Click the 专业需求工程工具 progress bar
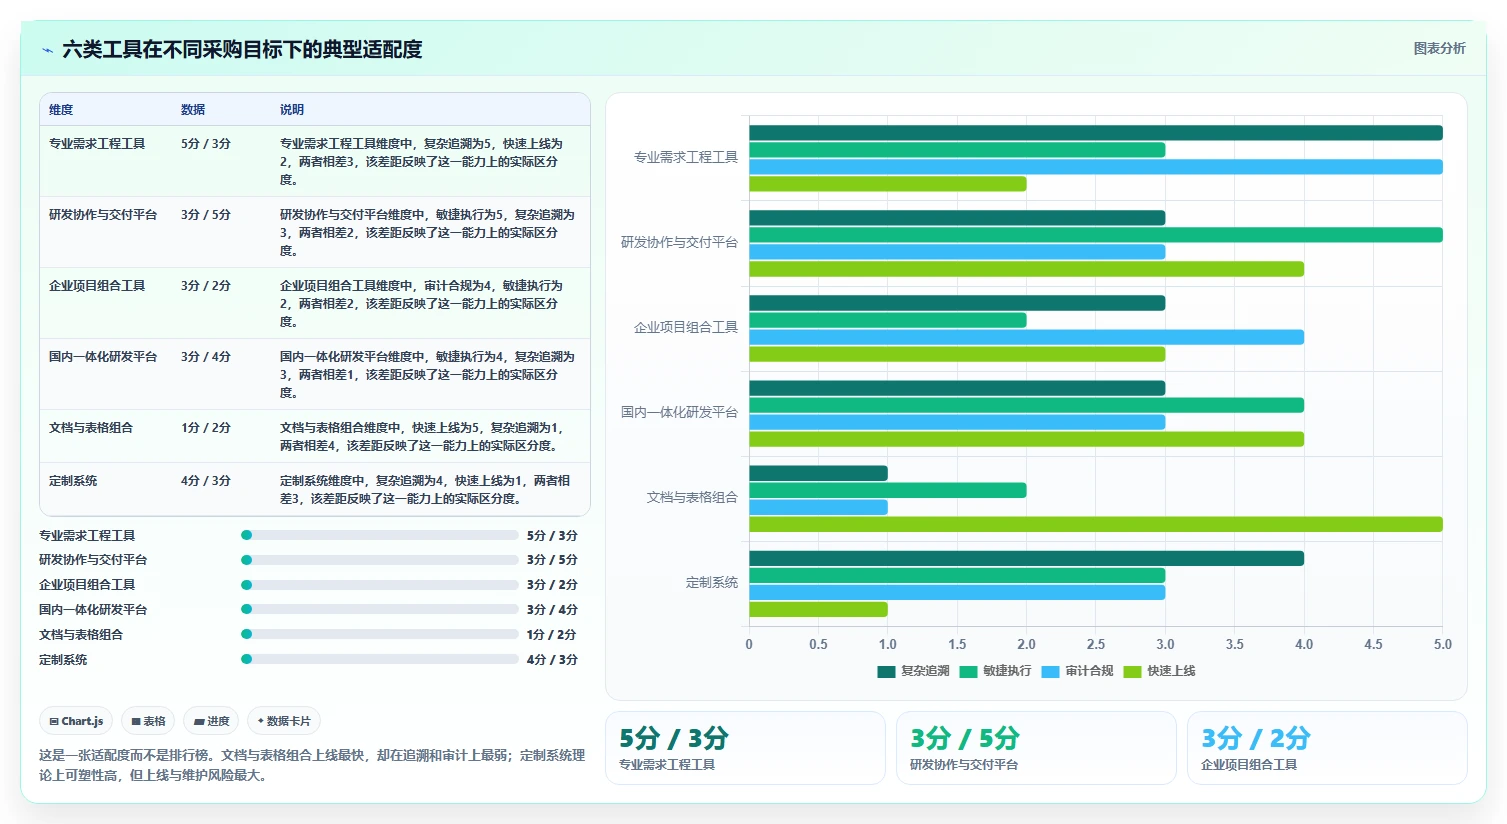Viewport: 1507px width, 824px height. pyautogui.click(x=380, y=535)
